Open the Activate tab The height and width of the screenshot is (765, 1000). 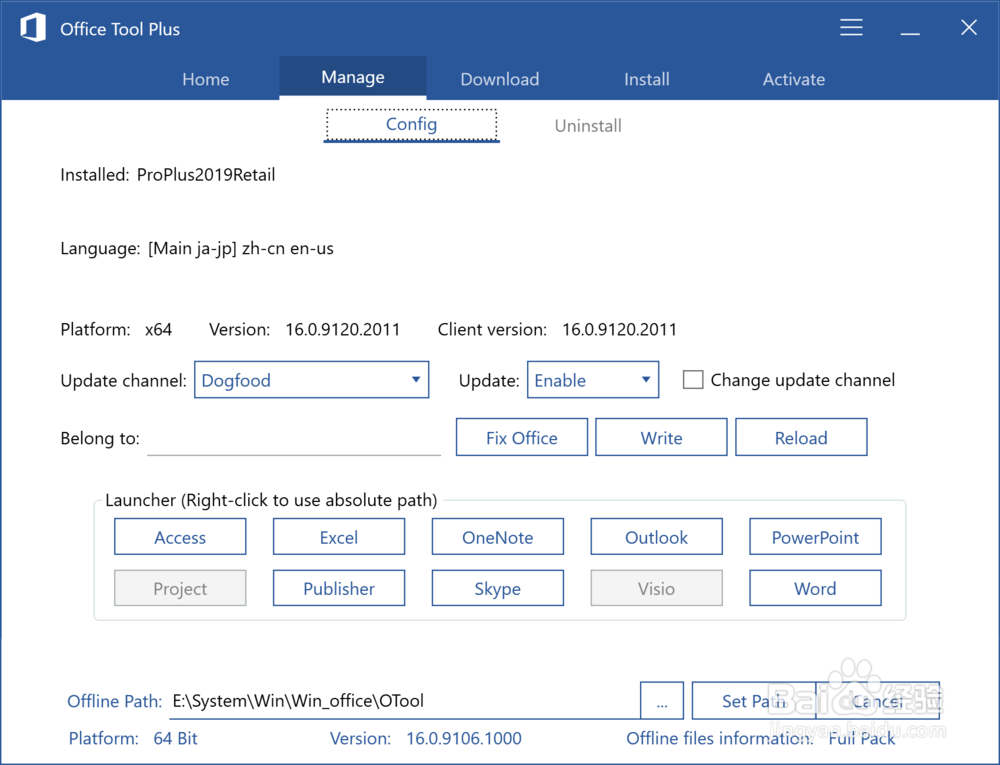[x=793, y=79]
